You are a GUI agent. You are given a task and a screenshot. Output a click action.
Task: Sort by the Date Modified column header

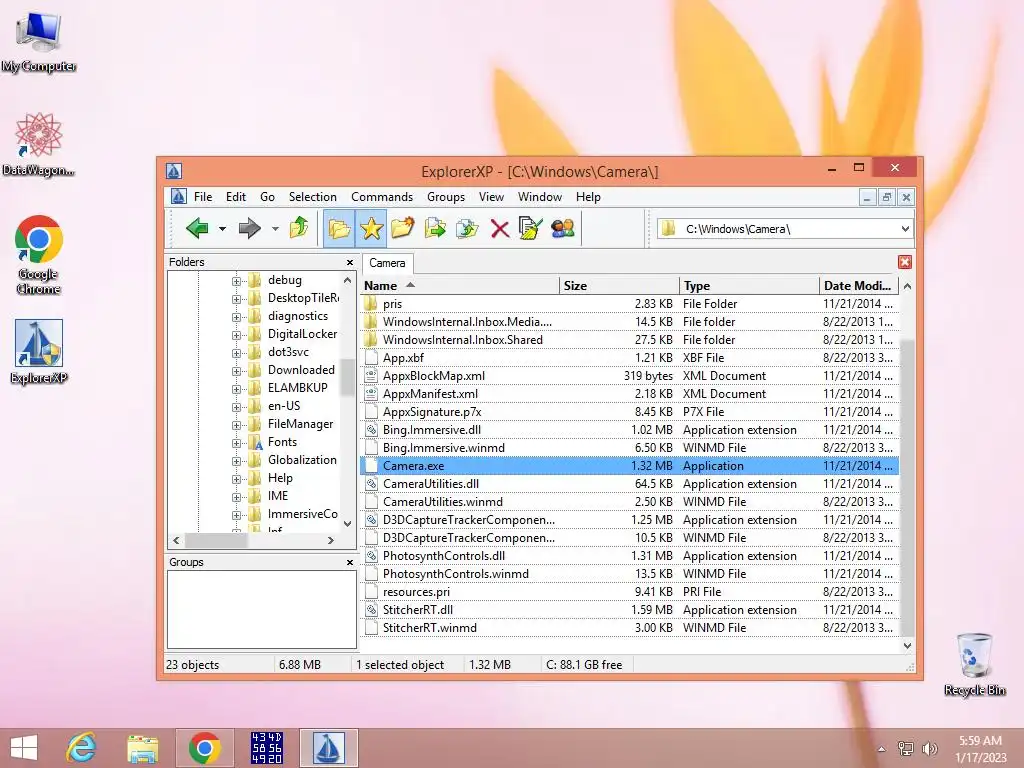(858, 285)
